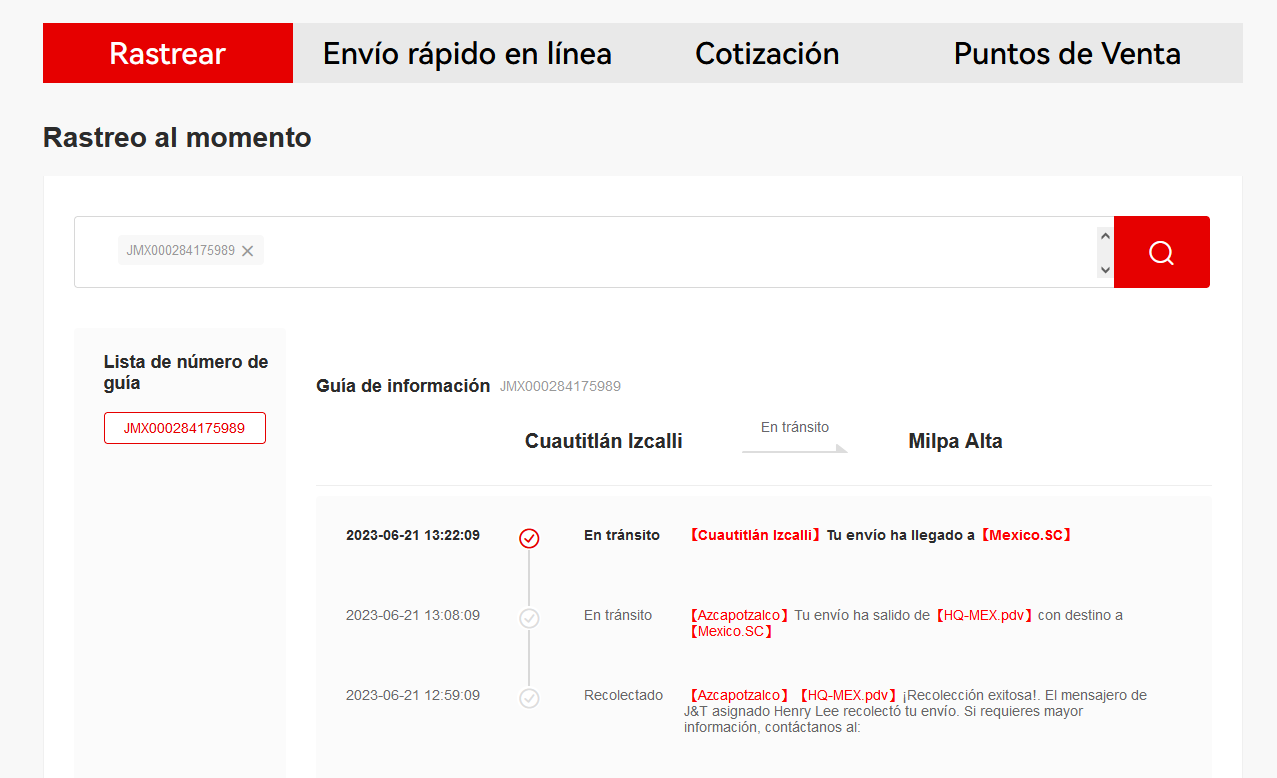Click the 12:59:09 gray checkmark icon
The image size is (1277, 778).
pos(529,698)
